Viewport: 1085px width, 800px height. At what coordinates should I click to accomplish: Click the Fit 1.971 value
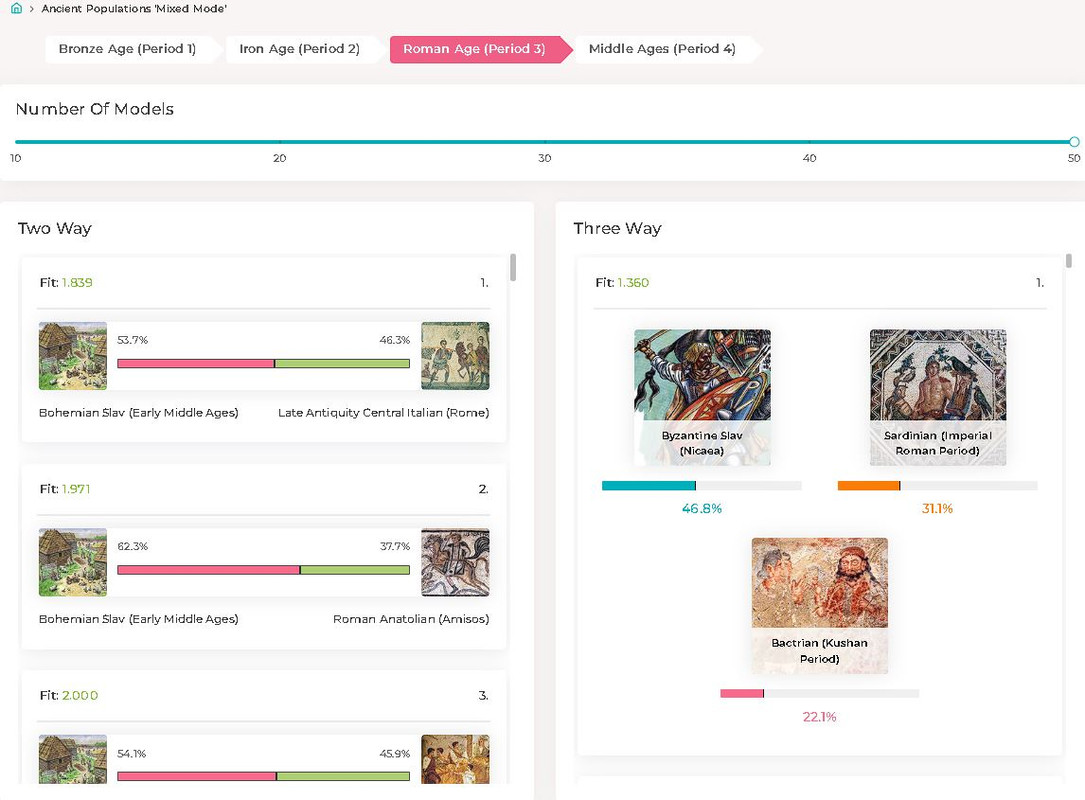point(76,489)
